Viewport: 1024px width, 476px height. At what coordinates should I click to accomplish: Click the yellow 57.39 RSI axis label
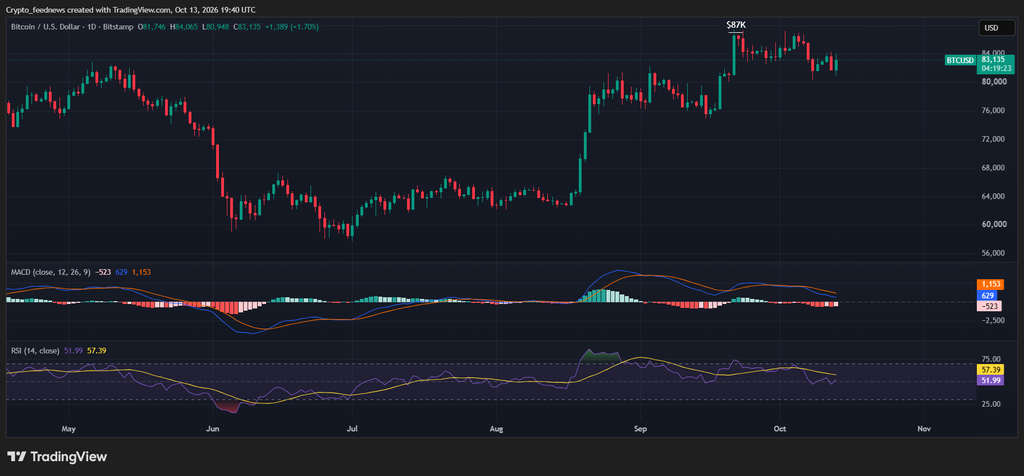(990, 370)
